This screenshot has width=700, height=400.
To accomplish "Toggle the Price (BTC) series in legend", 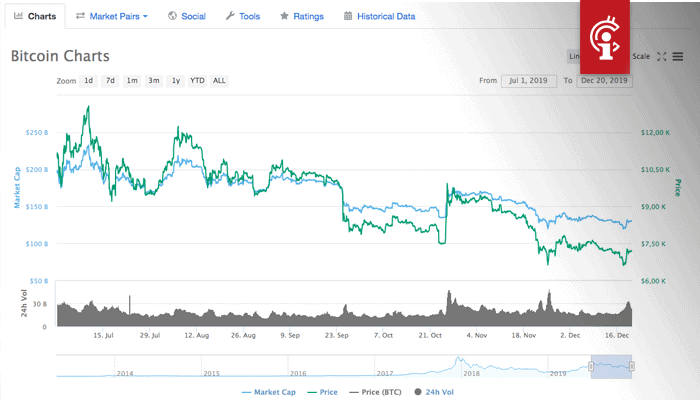I will (375, 392).
